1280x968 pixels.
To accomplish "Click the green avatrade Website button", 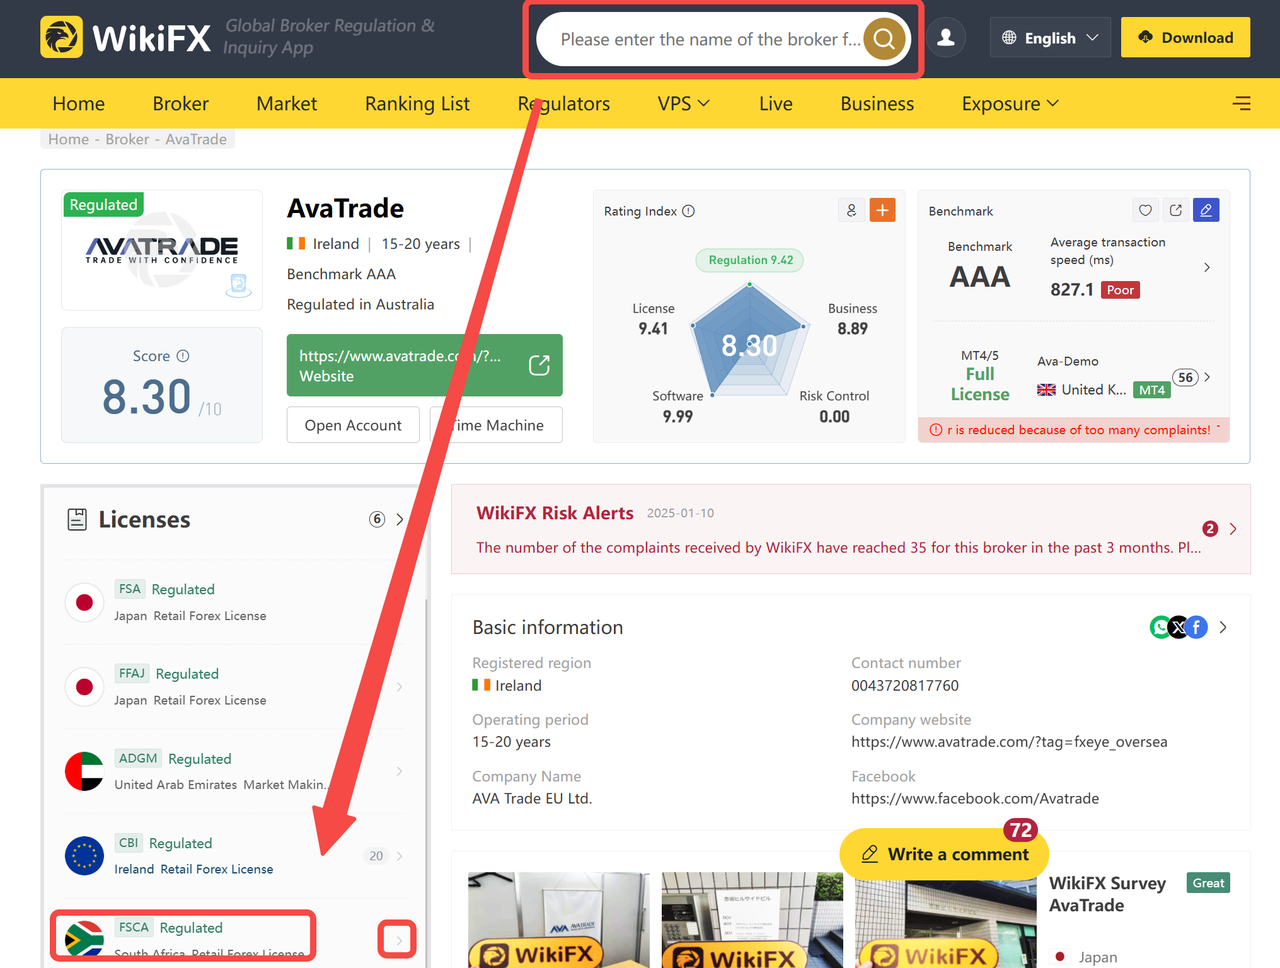I will [425, 365].
